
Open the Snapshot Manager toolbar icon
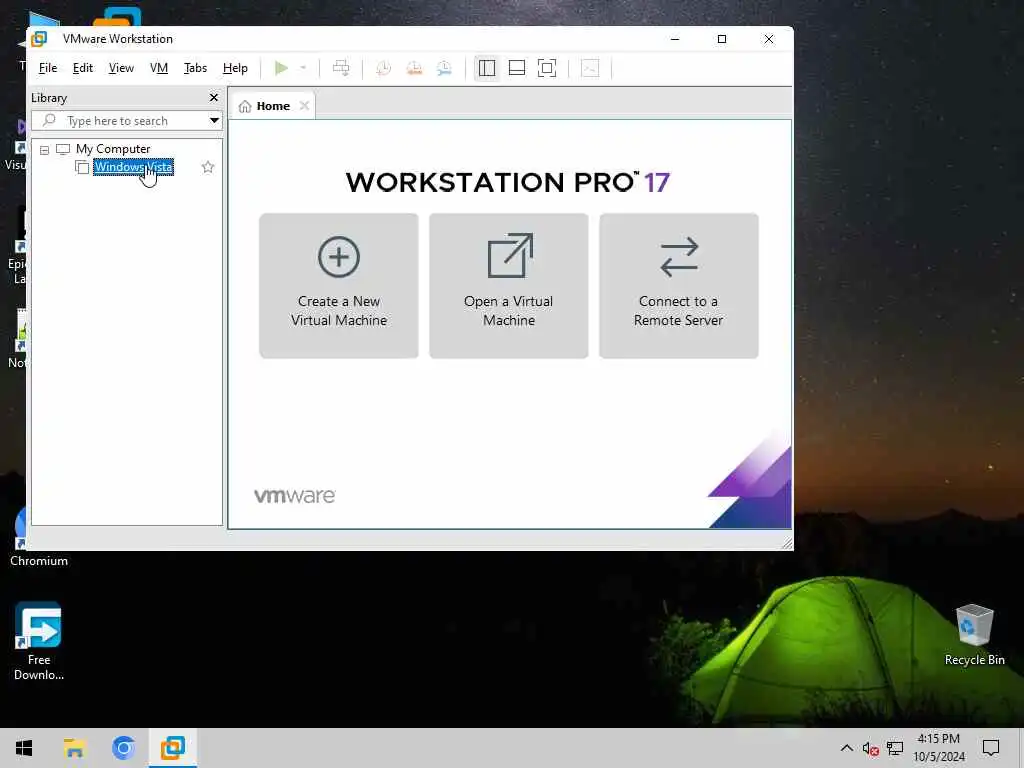[x=444, y=68]
